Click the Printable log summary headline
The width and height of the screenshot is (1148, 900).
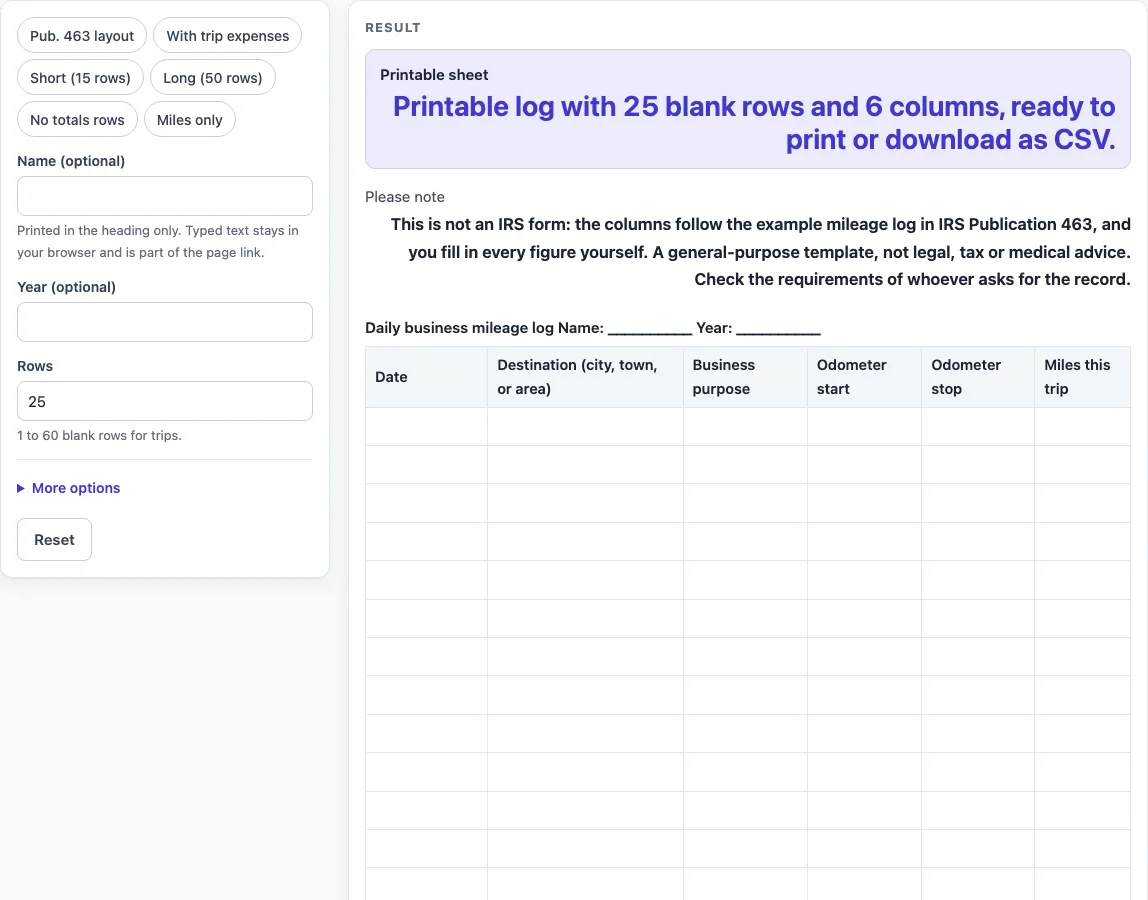click(x=754, y=123)
